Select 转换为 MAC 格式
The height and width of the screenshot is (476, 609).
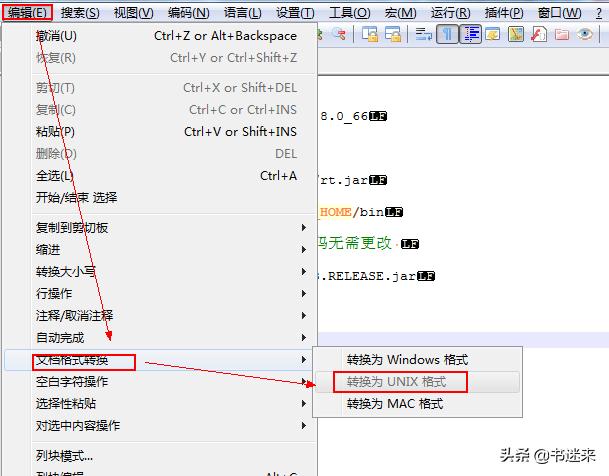tap(417, 404)
